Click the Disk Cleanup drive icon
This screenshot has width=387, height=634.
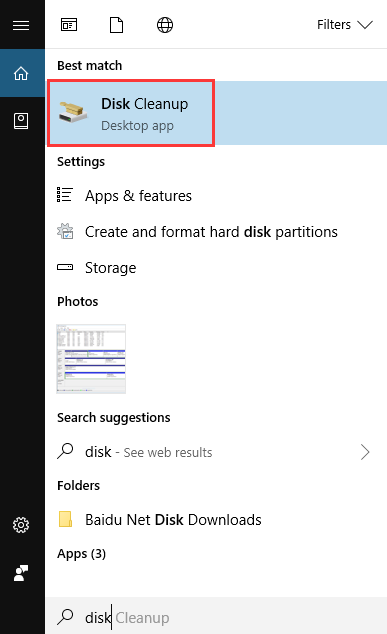click(x=73, y=112)
